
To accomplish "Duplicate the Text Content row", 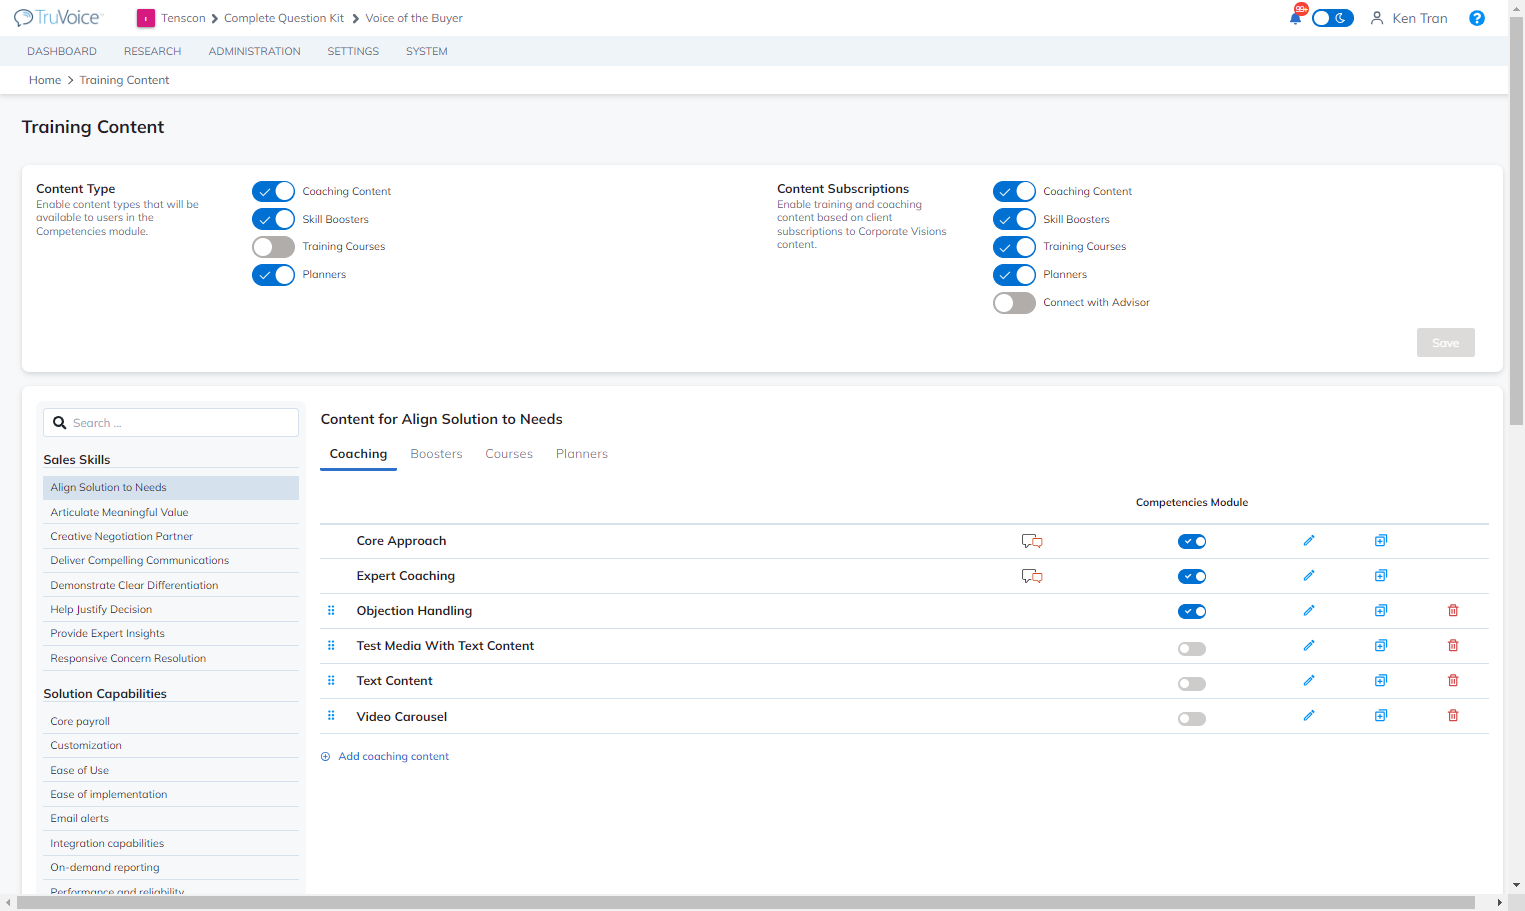I will [x=1381, y=681].
